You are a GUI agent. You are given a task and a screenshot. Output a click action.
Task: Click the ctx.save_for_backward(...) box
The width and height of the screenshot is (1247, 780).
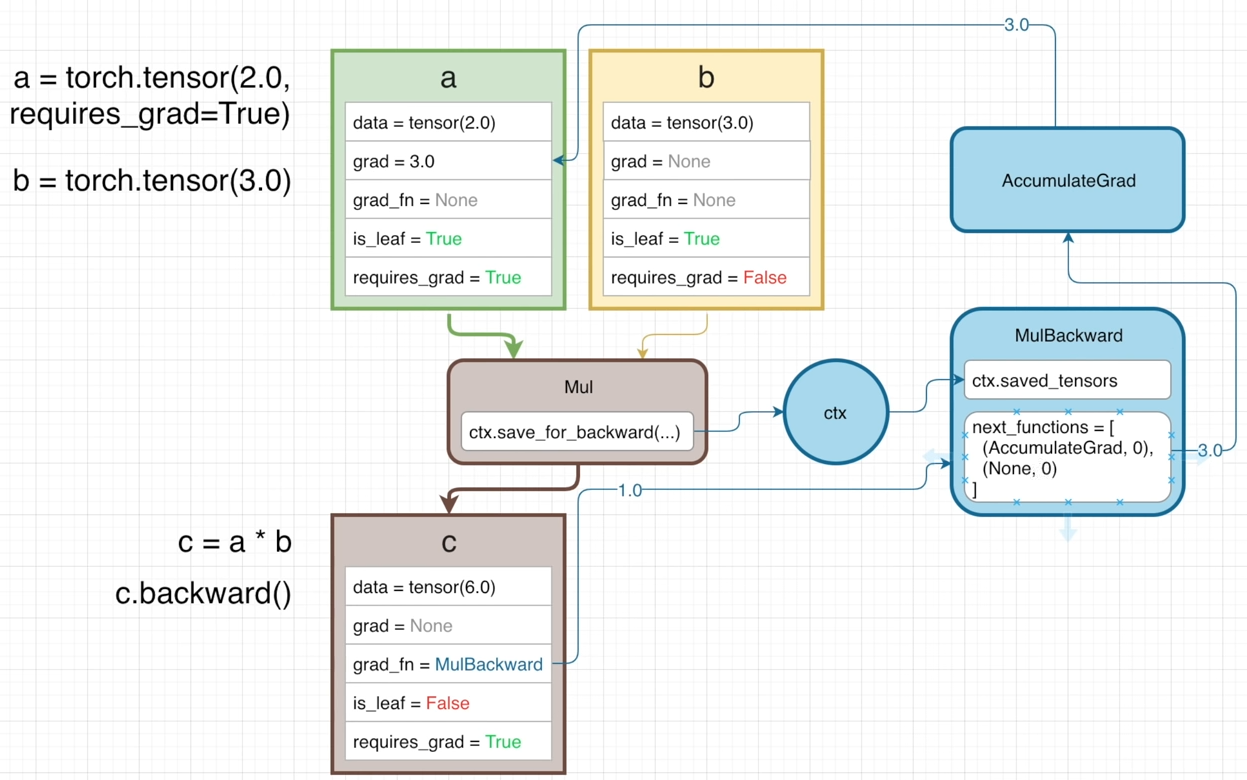pos(576,432)
